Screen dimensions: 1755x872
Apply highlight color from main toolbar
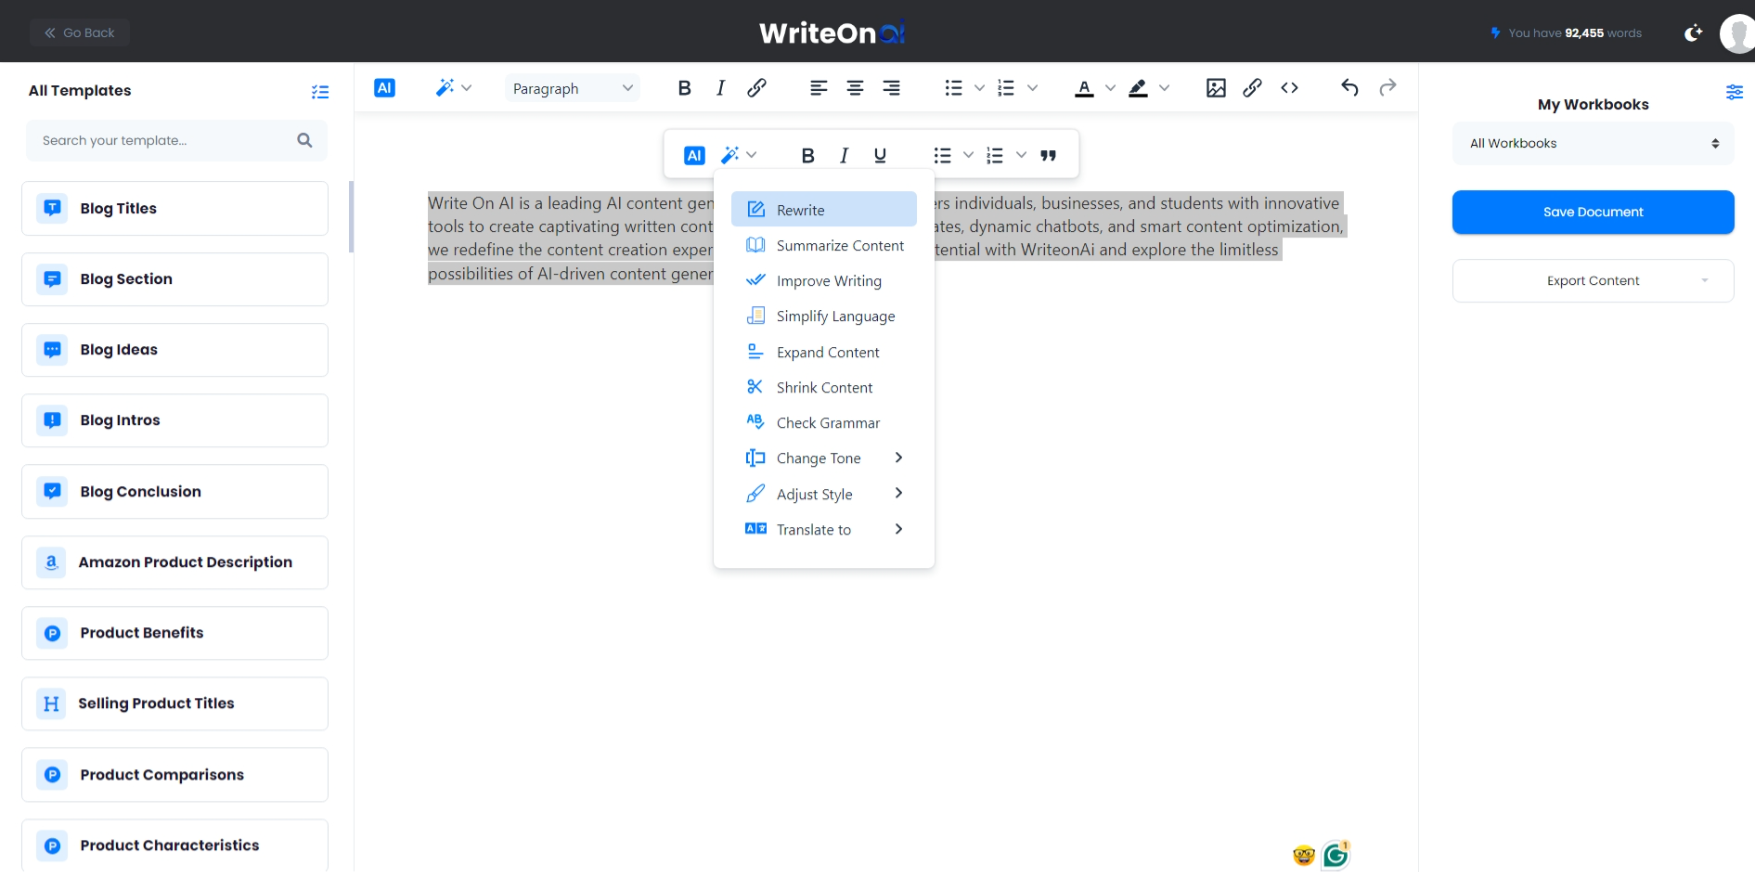(x=1138, y=88)
